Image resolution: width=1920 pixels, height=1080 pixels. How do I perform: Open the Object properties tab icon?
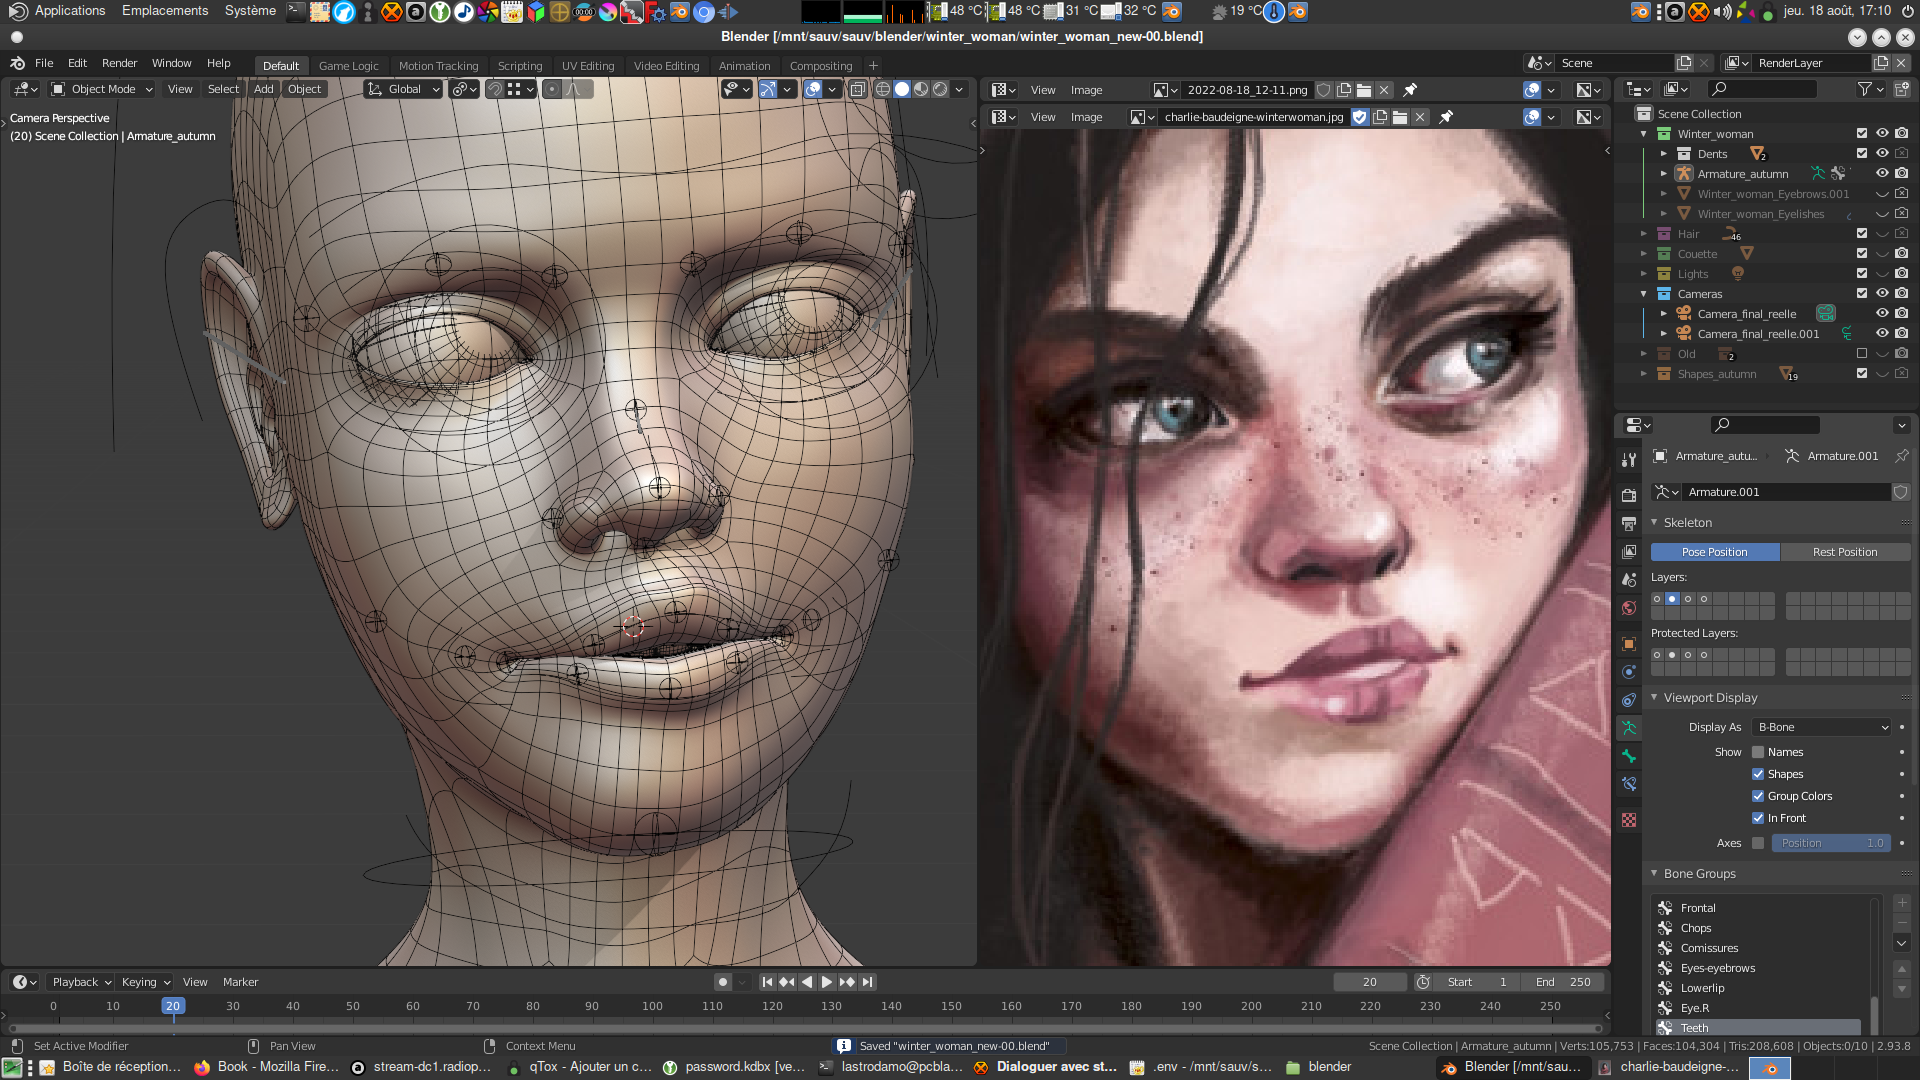coord(1629,644)
